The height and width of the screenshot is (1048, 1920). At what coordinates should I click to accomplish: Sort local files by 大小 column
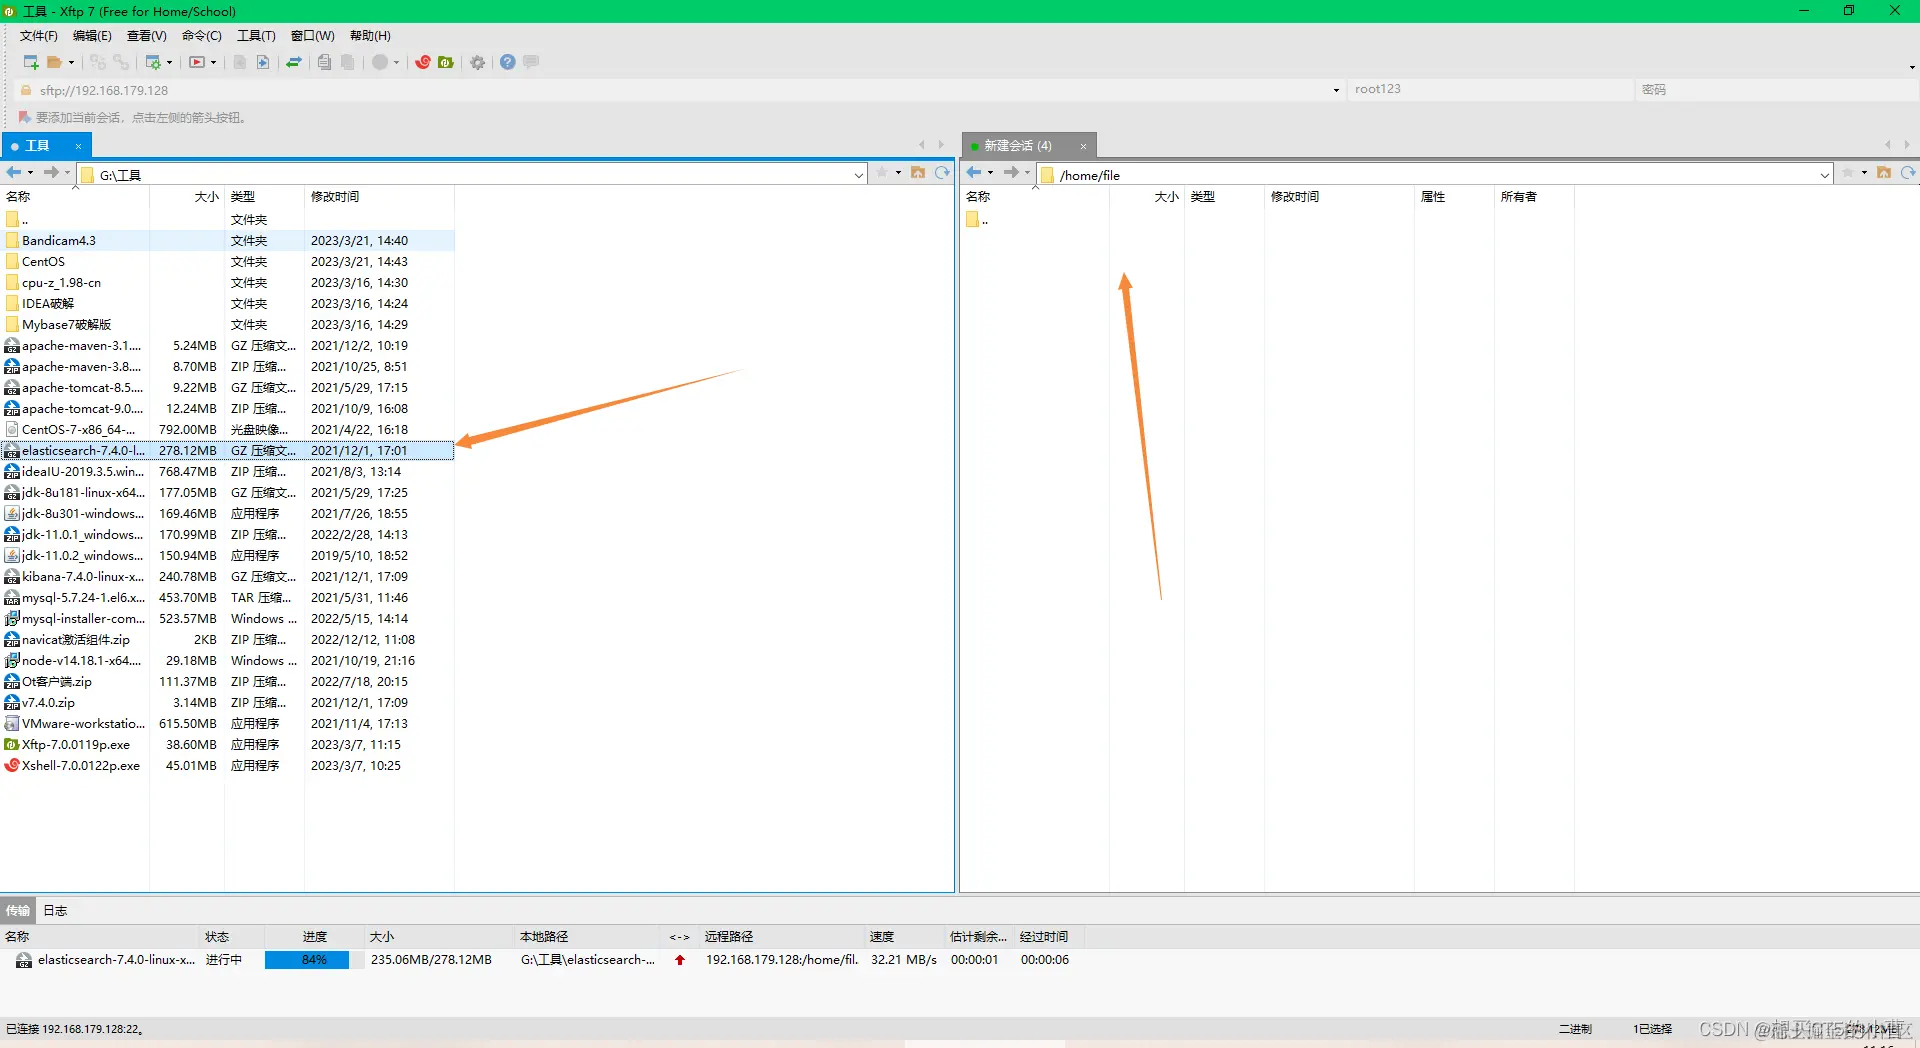tap(187, 197)
